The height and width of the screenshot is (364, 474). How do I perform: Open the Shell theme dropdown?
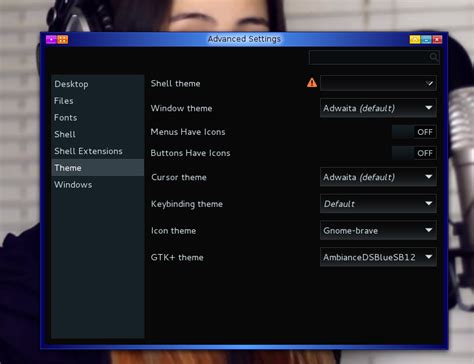(x=378, y=83)
